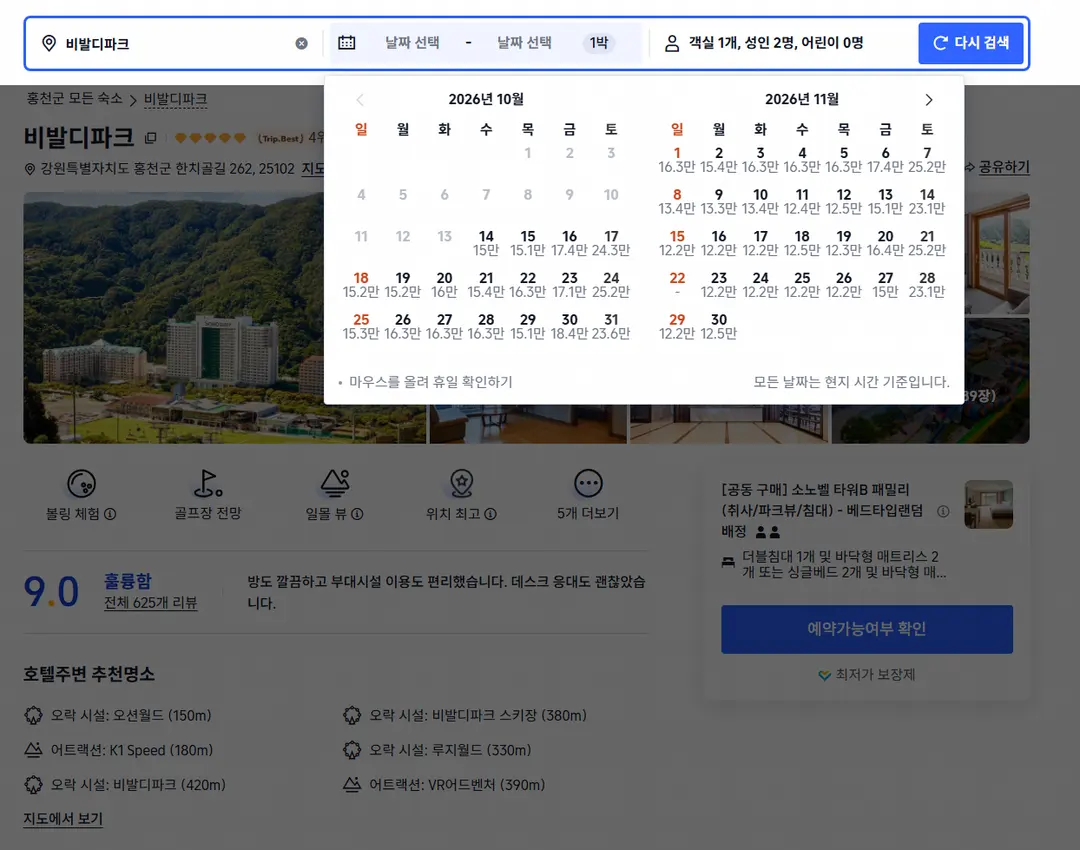The width and height of the screenshot is (1080, 850).
Task: Go to next month arrow in calendar
Action: [x=928, y=100]
